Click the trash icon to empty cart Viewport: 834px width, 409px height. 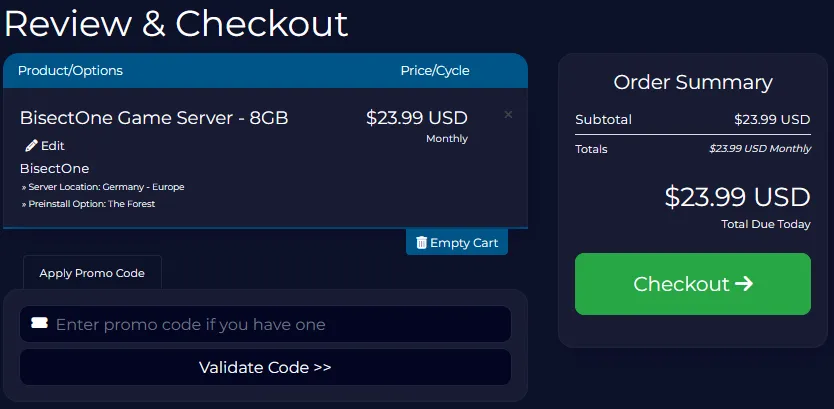tap(421, 243)
